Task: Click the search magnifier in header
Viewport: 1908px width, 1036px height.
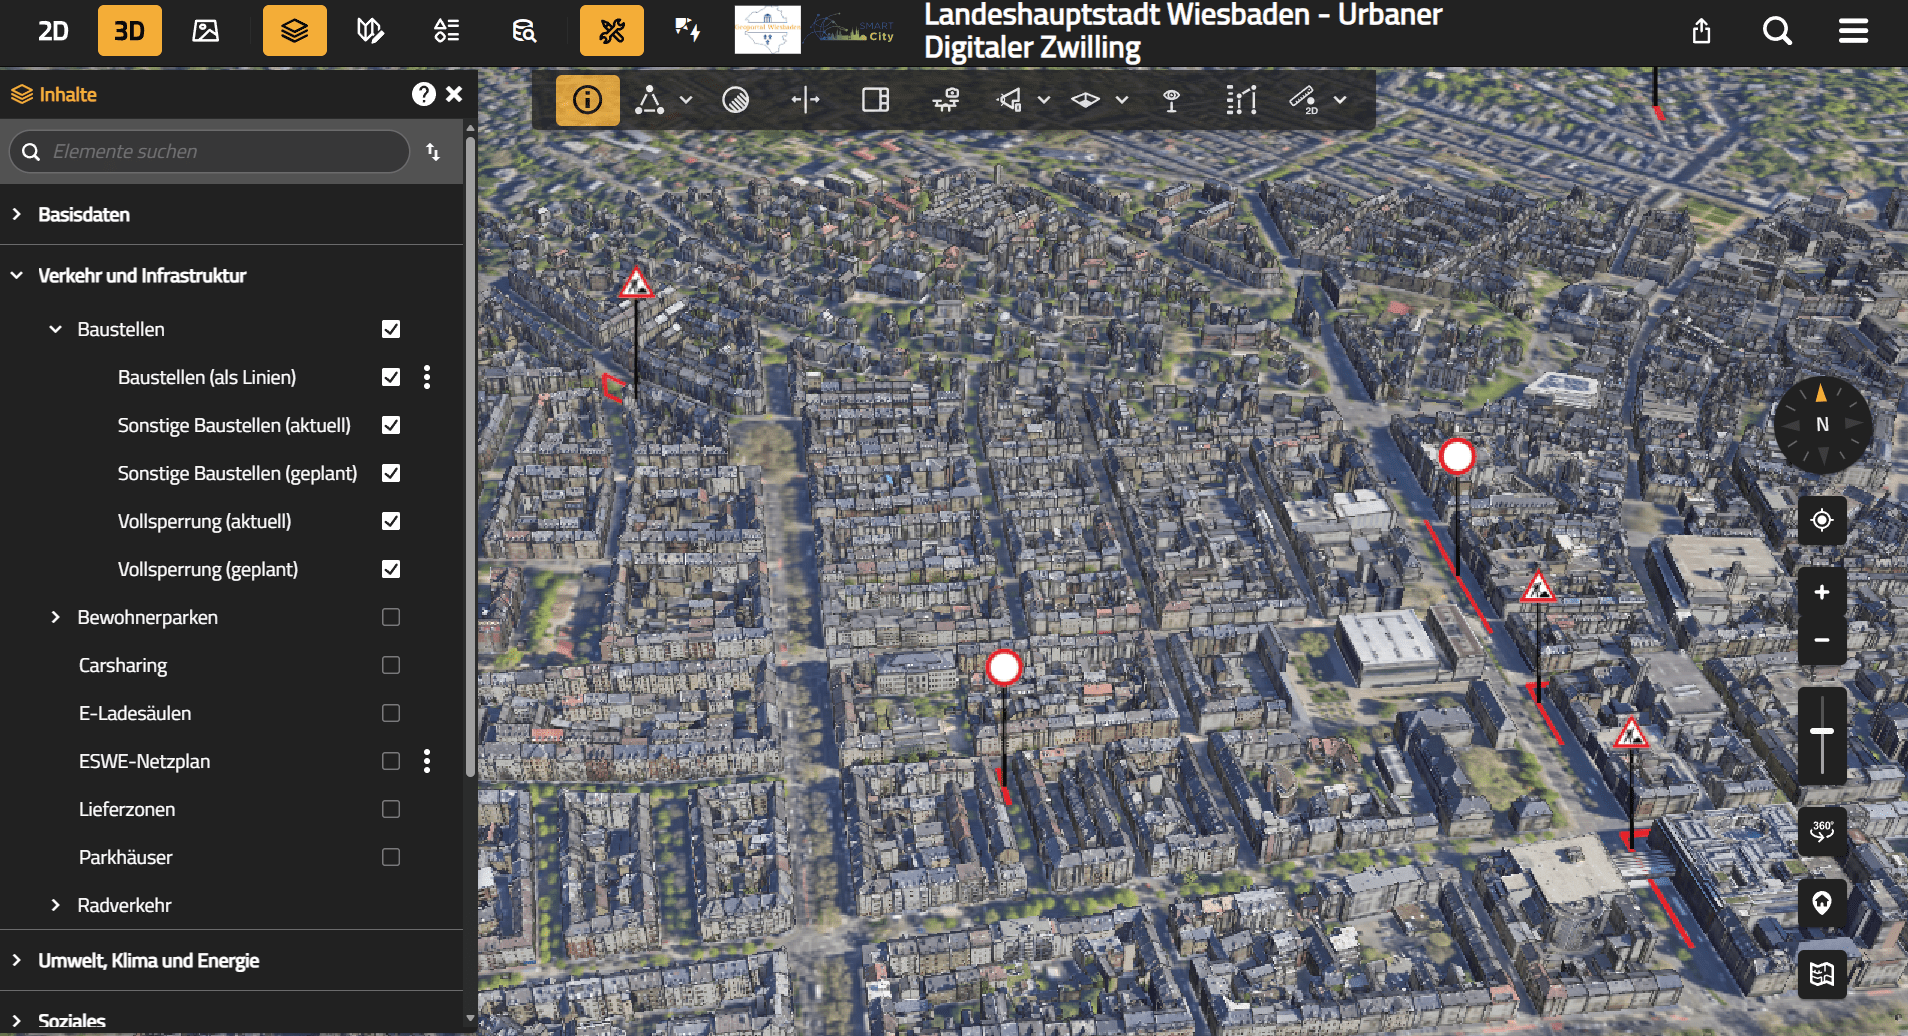Action: pyautogui.click(x=1776, y=32)
